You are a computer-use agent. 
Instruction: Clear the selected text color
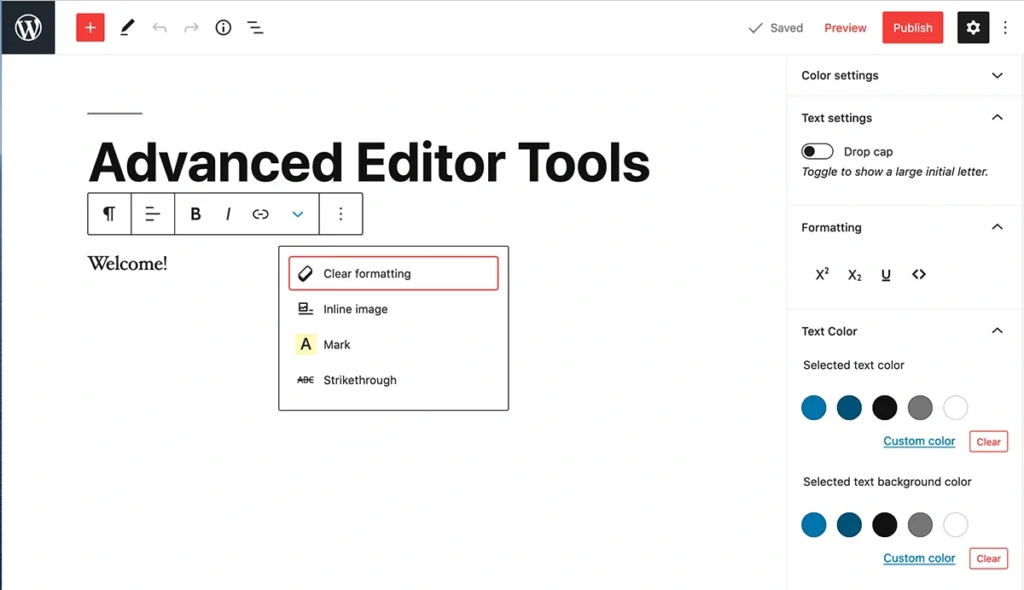[988, 442]
